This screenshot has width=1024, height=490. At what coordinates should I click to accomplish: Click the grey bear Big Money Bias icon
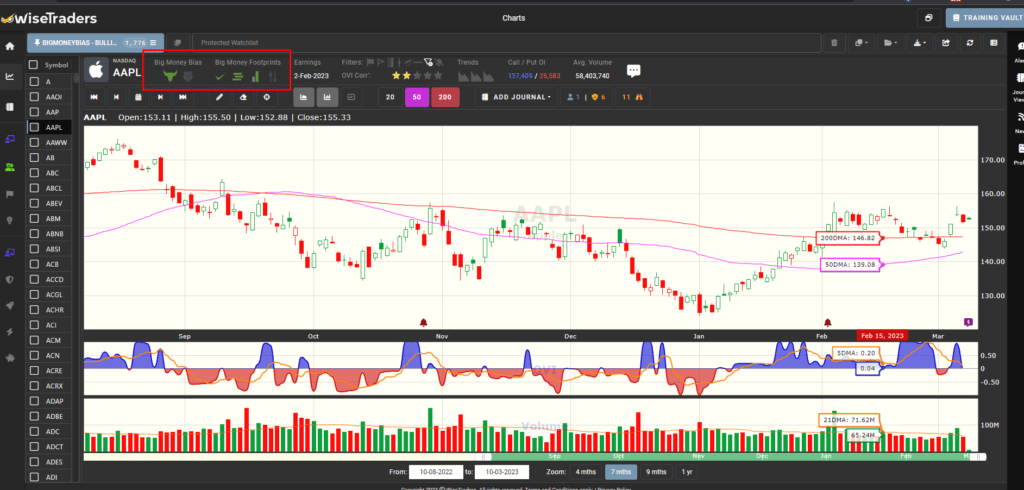[x=188, y=76]
